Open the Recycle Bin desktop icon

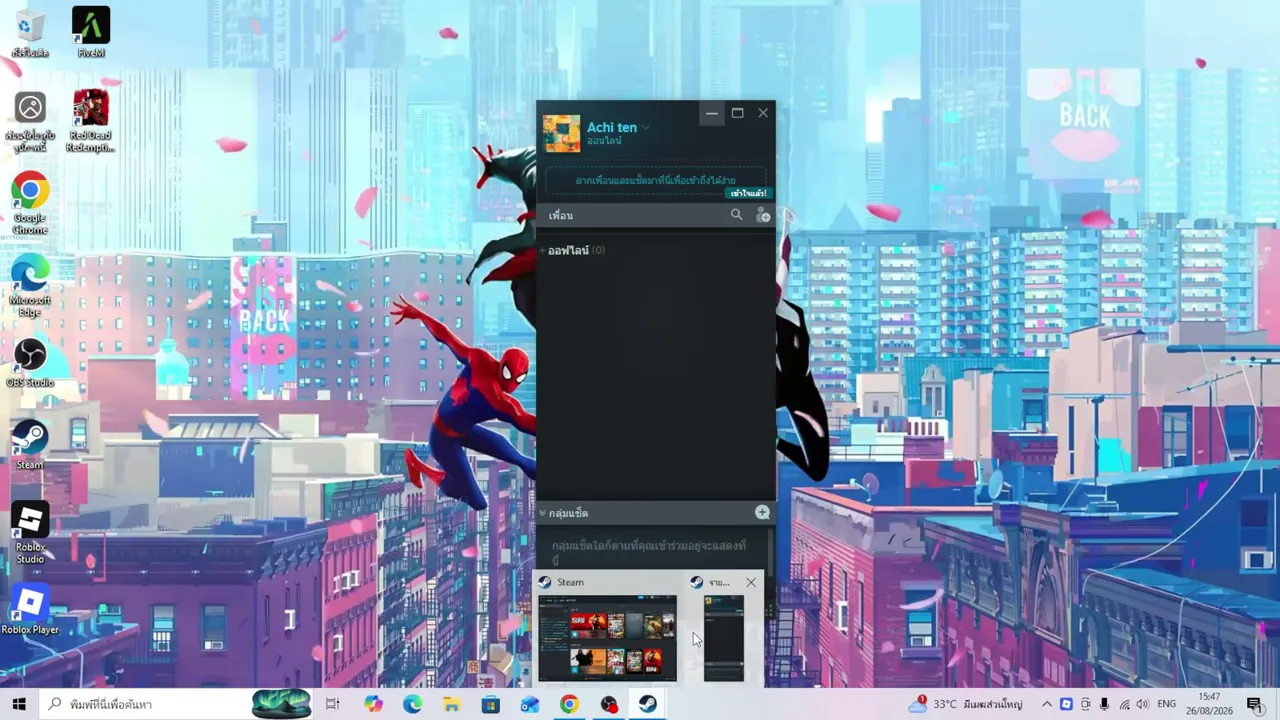30,33
